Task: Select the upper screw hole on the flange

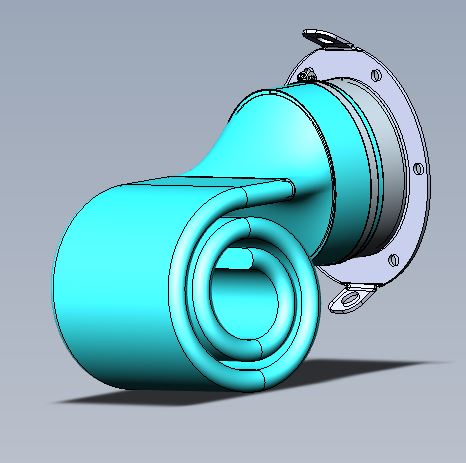Action: click(376, 75)
